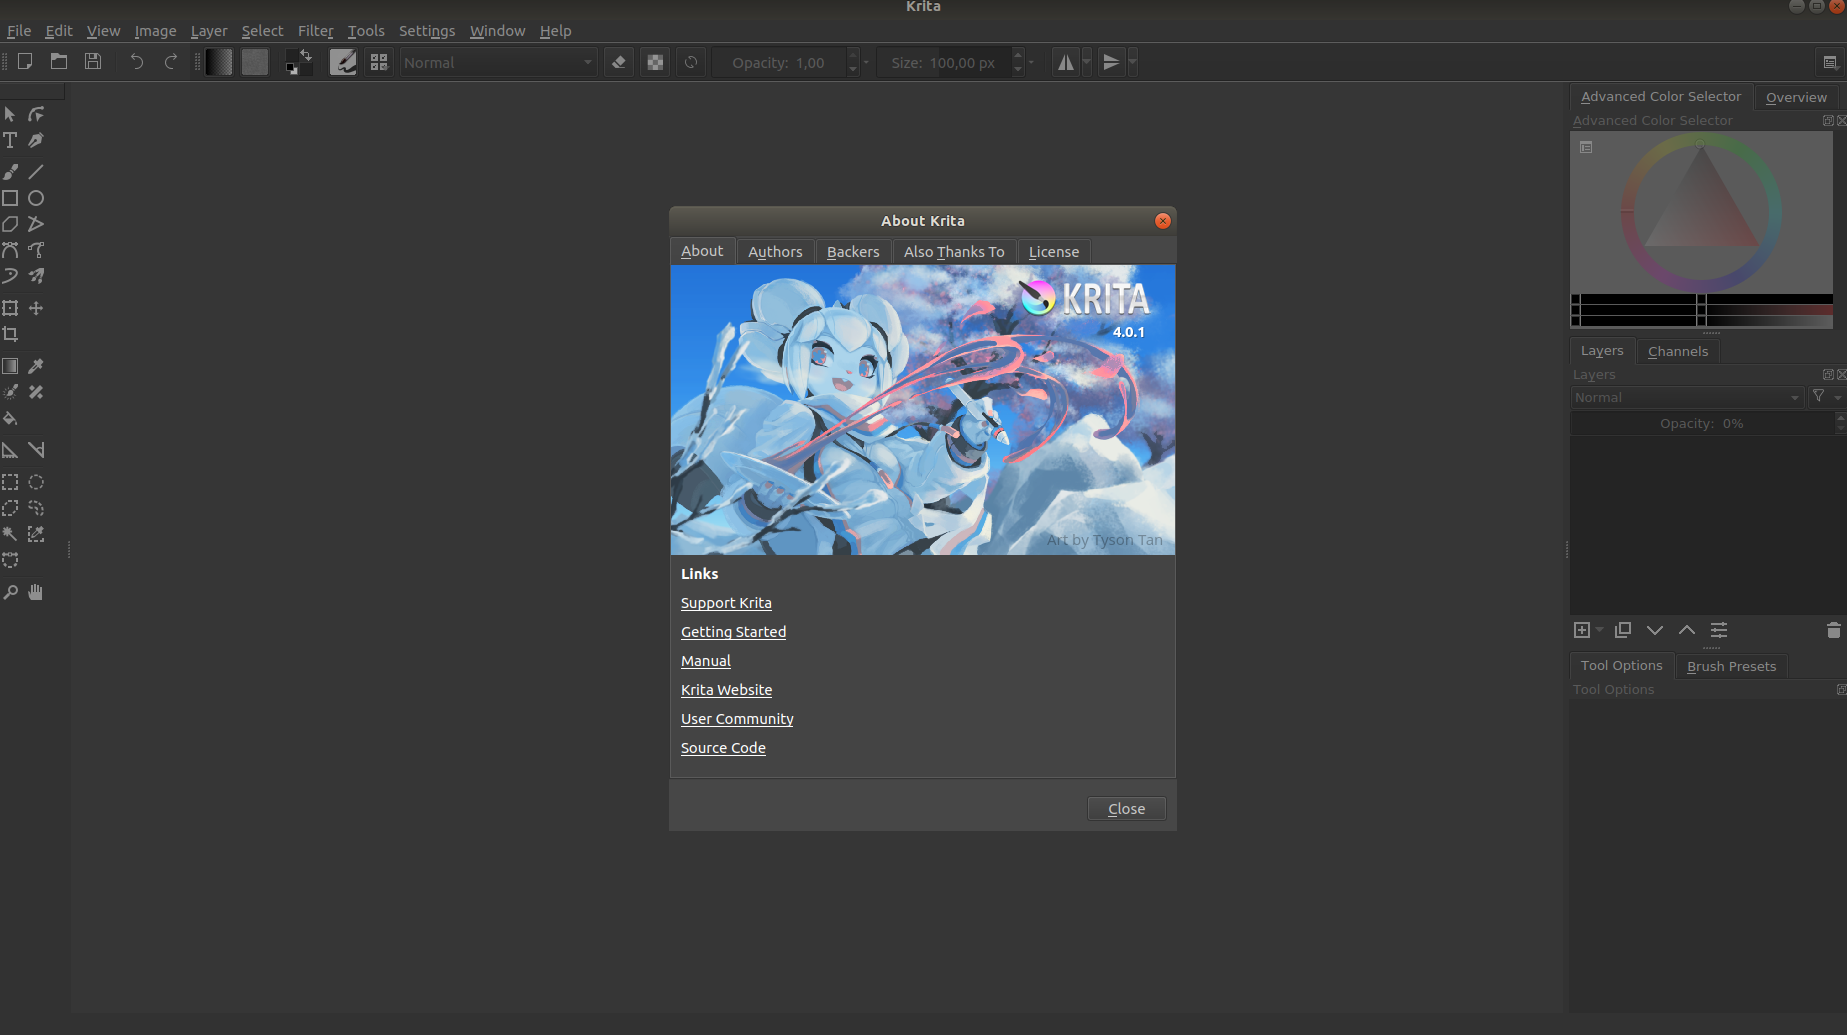Select the Color Picker eyedropper tool
This screenshot has width=1847, height=1035.
(x=36, y=366)
